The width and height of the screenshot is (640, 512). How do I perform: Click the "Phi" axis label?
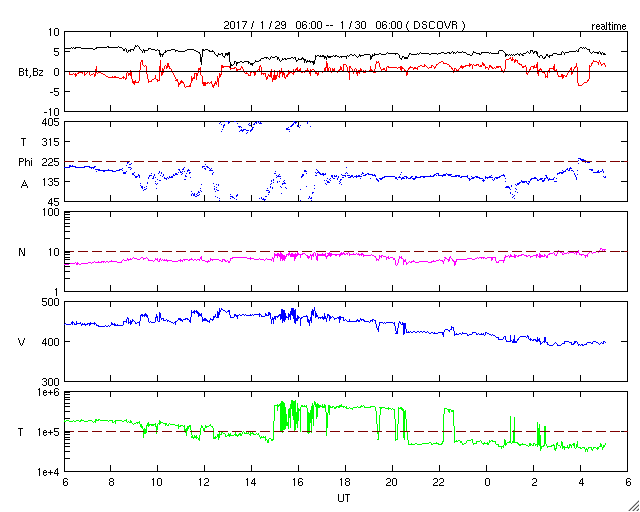25,162
